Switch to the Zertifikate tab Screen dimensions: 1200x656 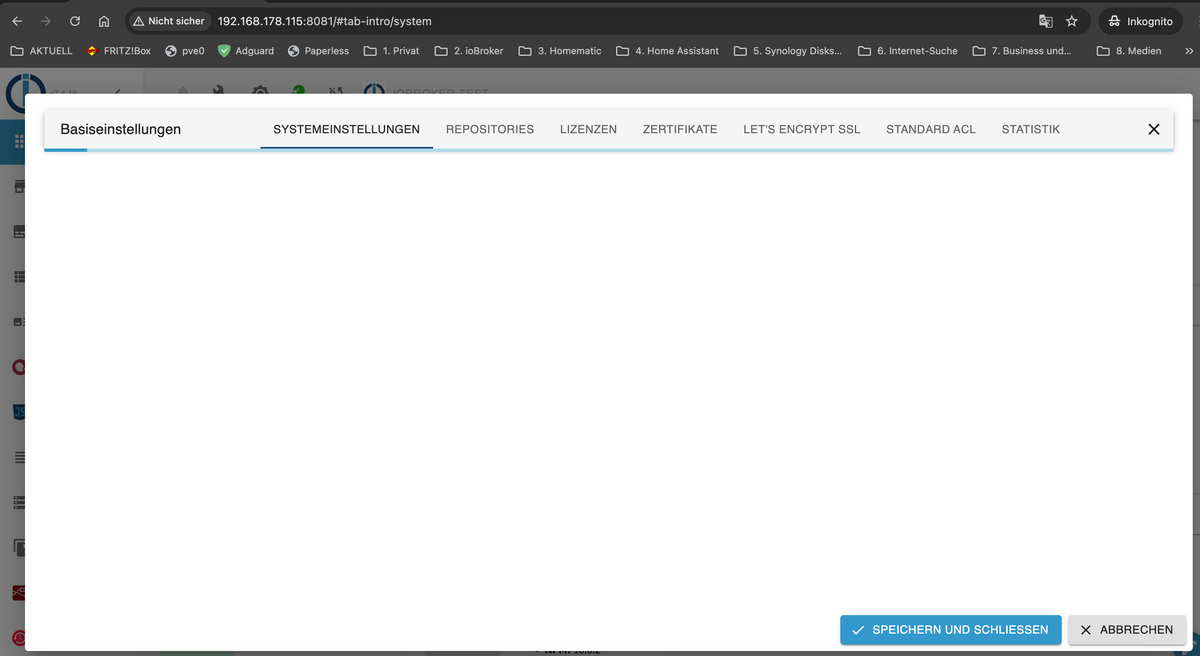(x=680, y=129)
